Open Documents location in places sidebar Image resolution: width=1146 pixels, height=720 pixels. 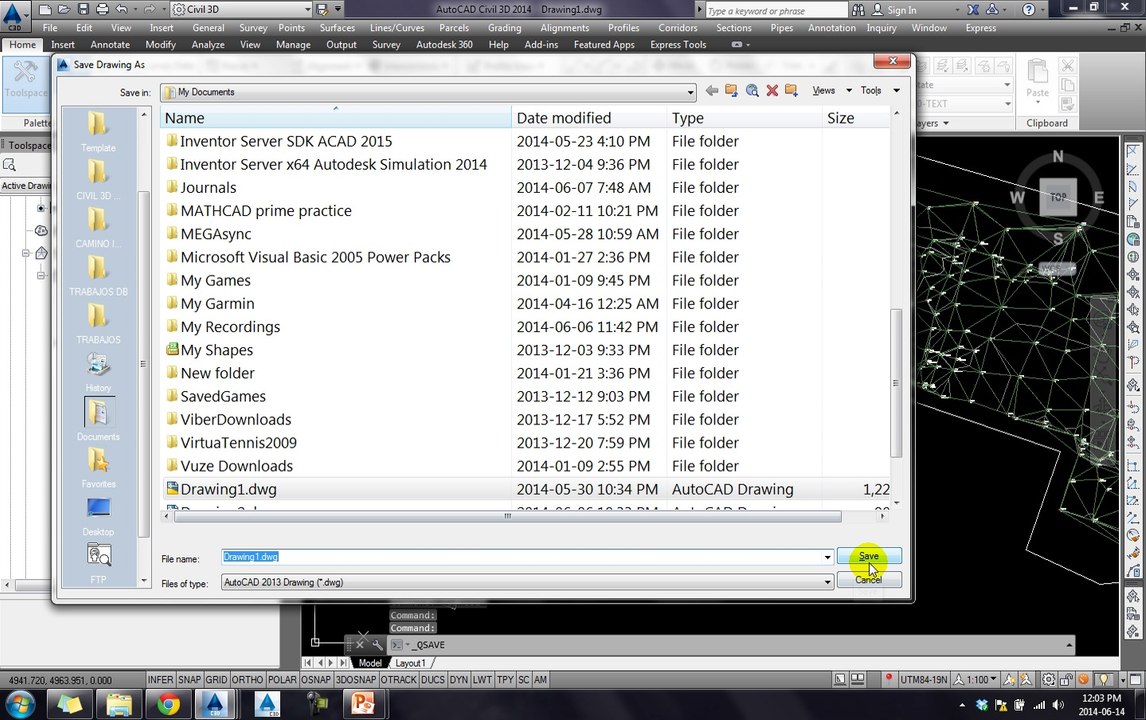(x=98, y=420)
